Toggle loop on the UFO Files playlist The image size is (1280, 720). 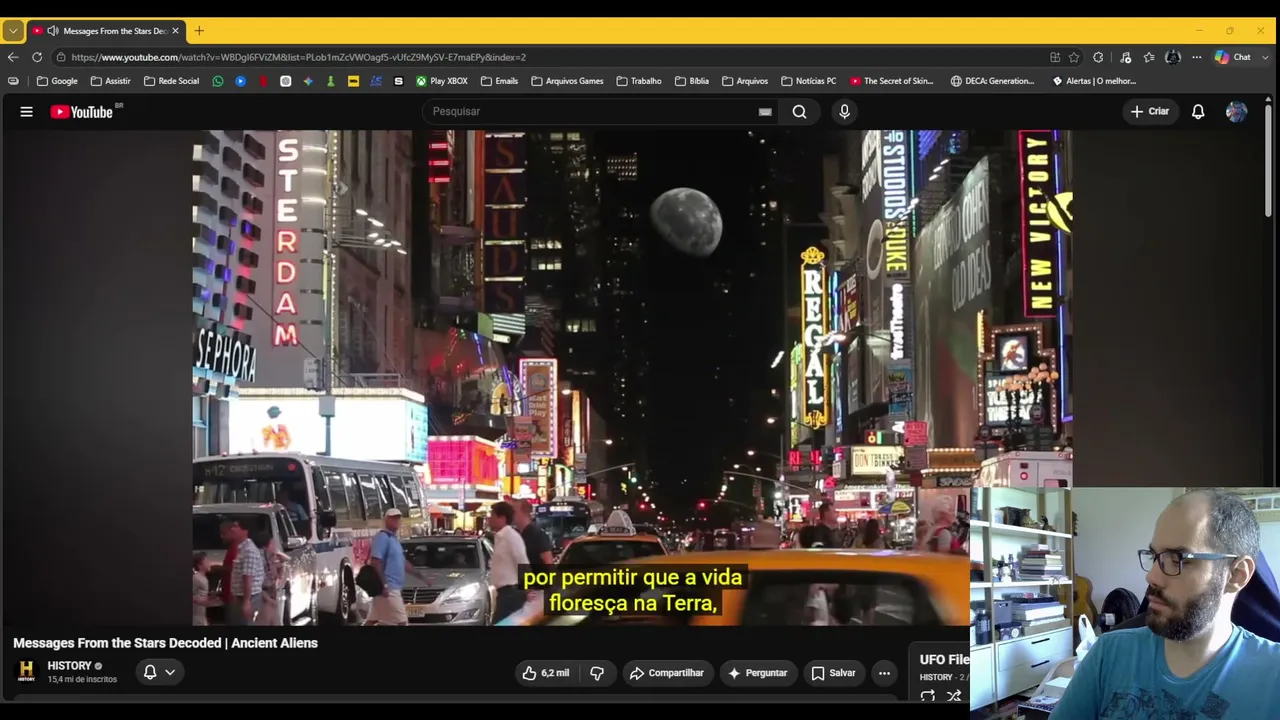tap(928, 696)
